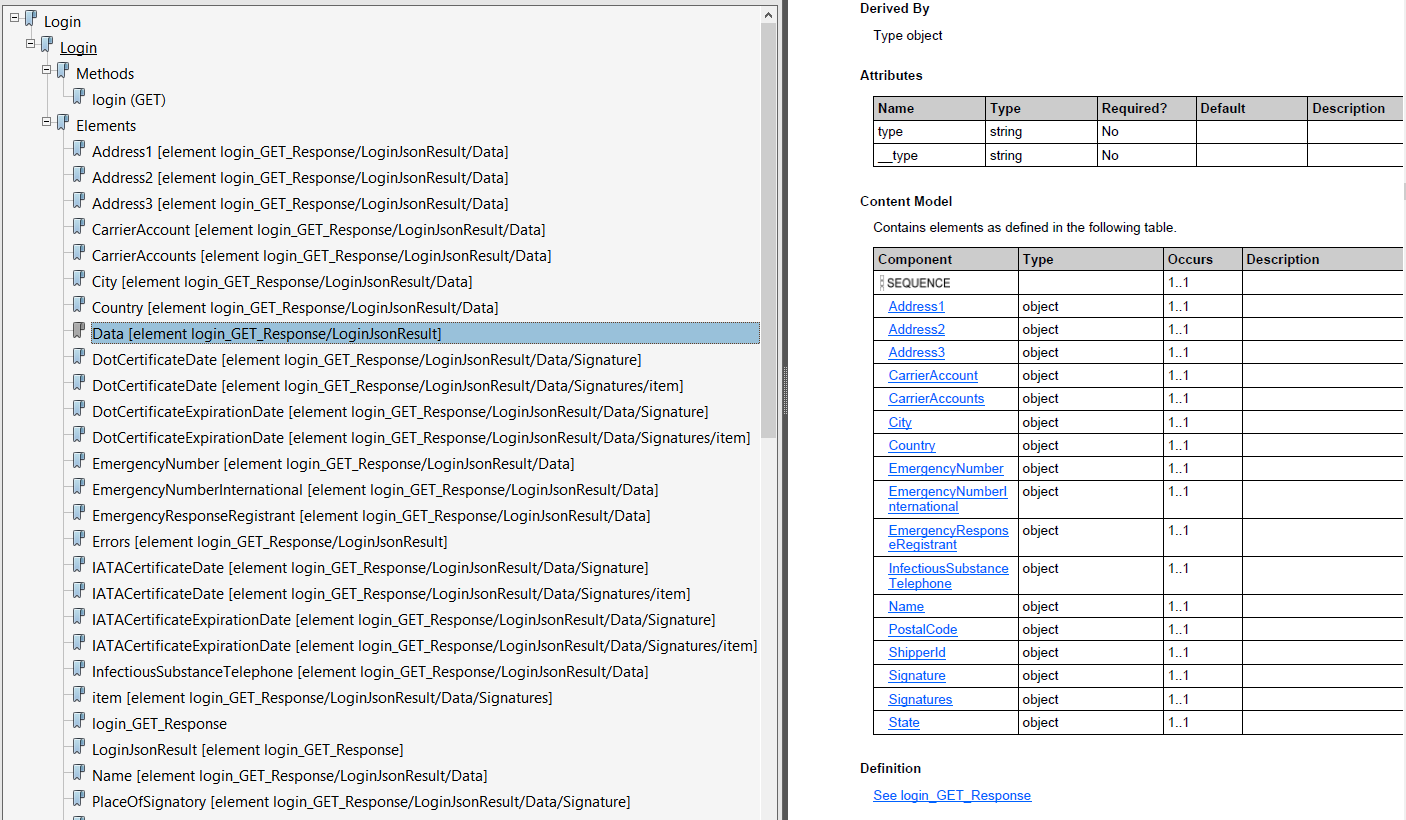The image size is (1406, 820).
Task: Follow the PostalCode component link
Action: click(923, 629)
